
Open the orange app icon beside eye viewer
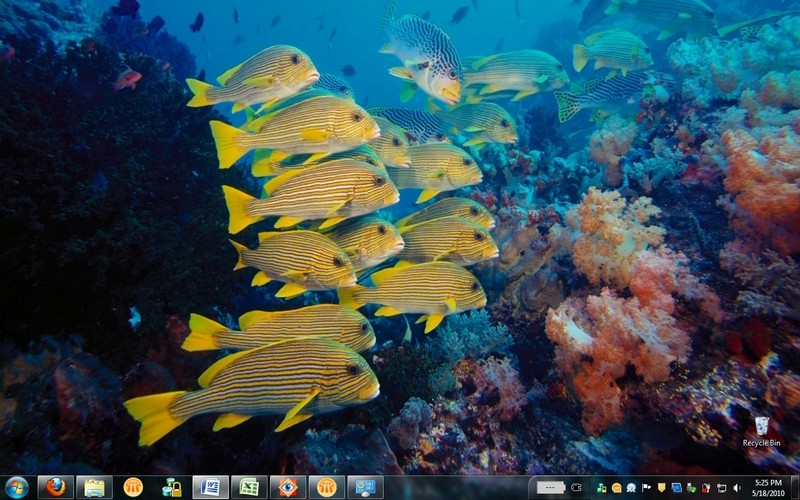[x=327, y=487]
